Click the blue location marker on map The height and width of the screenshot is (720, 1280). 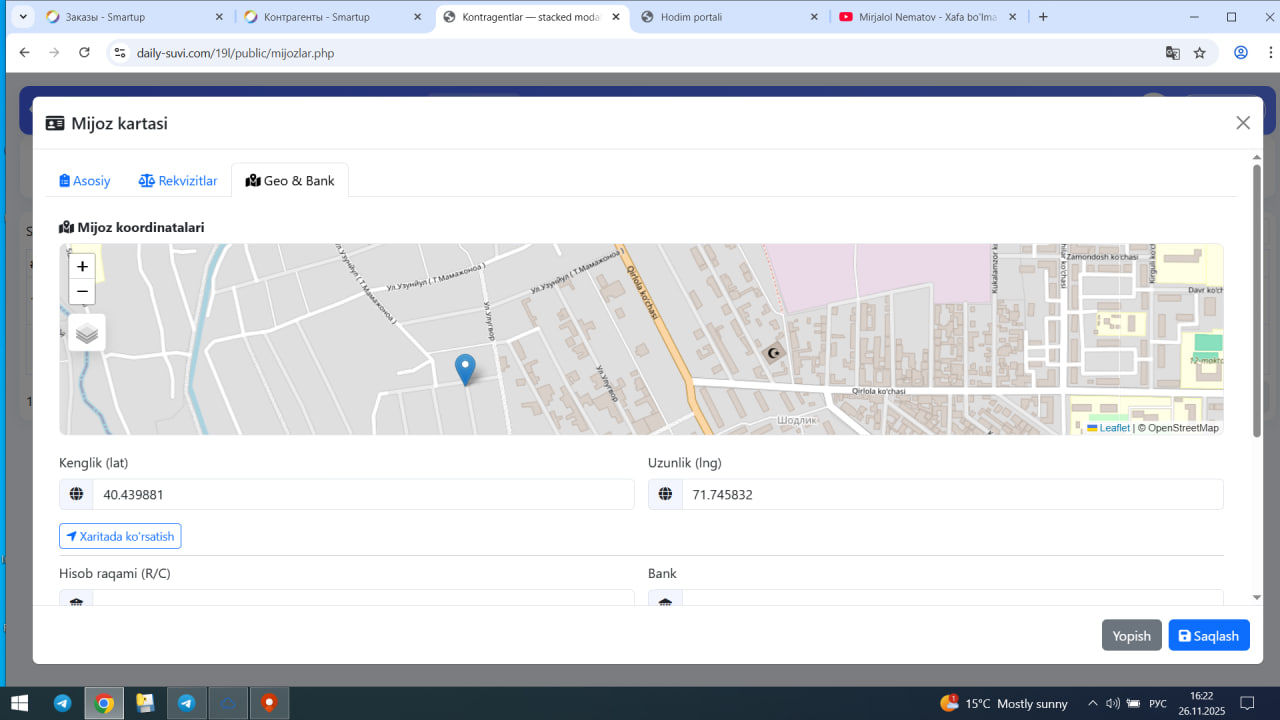[465, 368]
